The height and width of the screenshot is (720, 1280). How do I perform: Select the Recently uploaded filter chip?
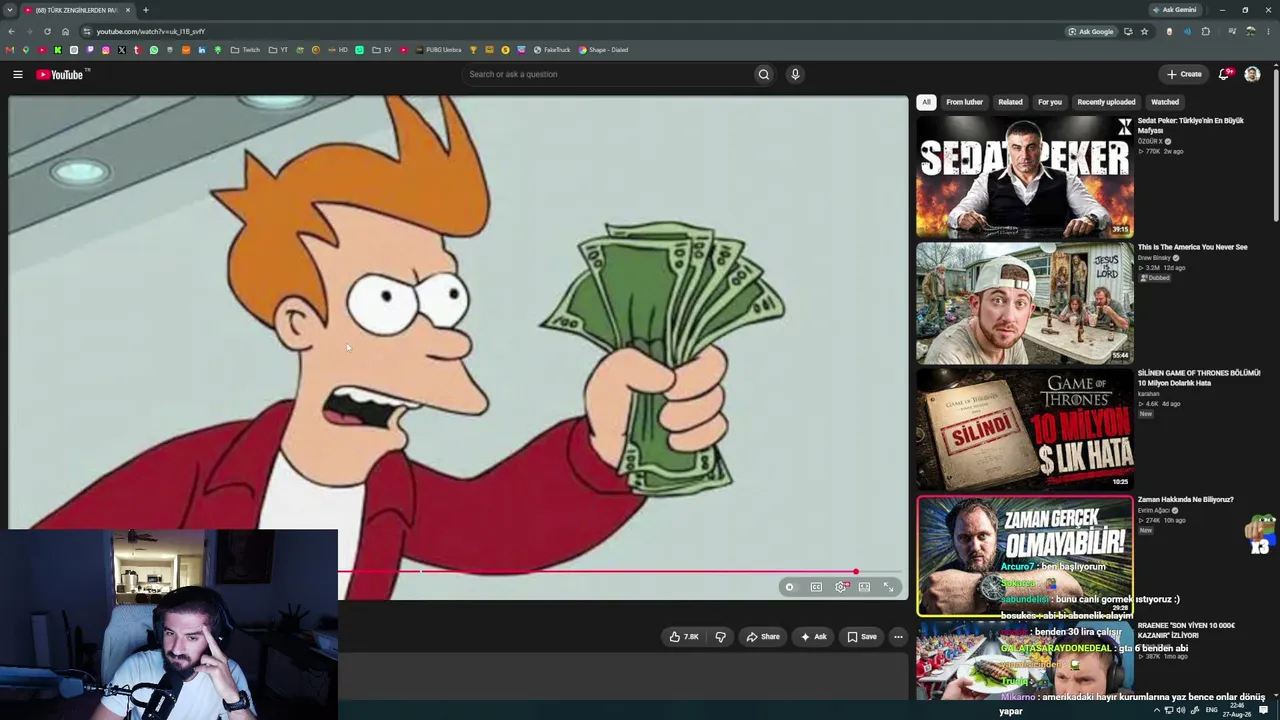(x=1106, y=102)
